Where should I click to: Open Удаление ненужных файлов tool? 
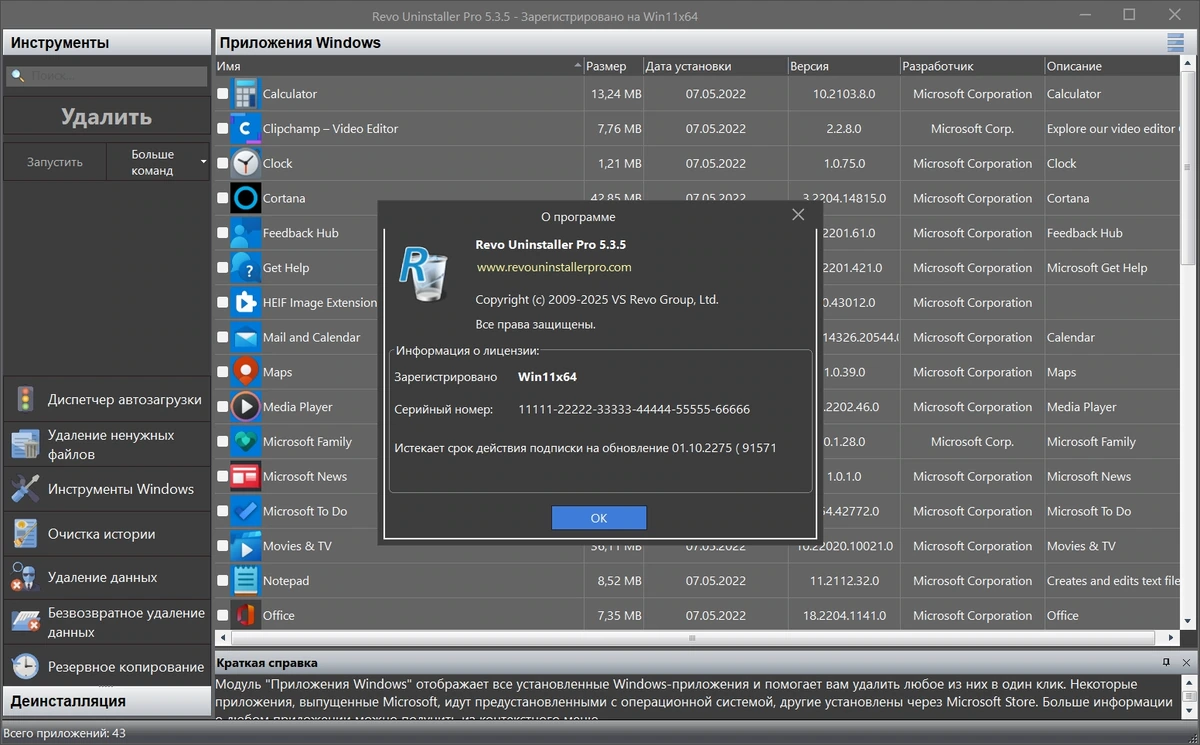[106, 444]
